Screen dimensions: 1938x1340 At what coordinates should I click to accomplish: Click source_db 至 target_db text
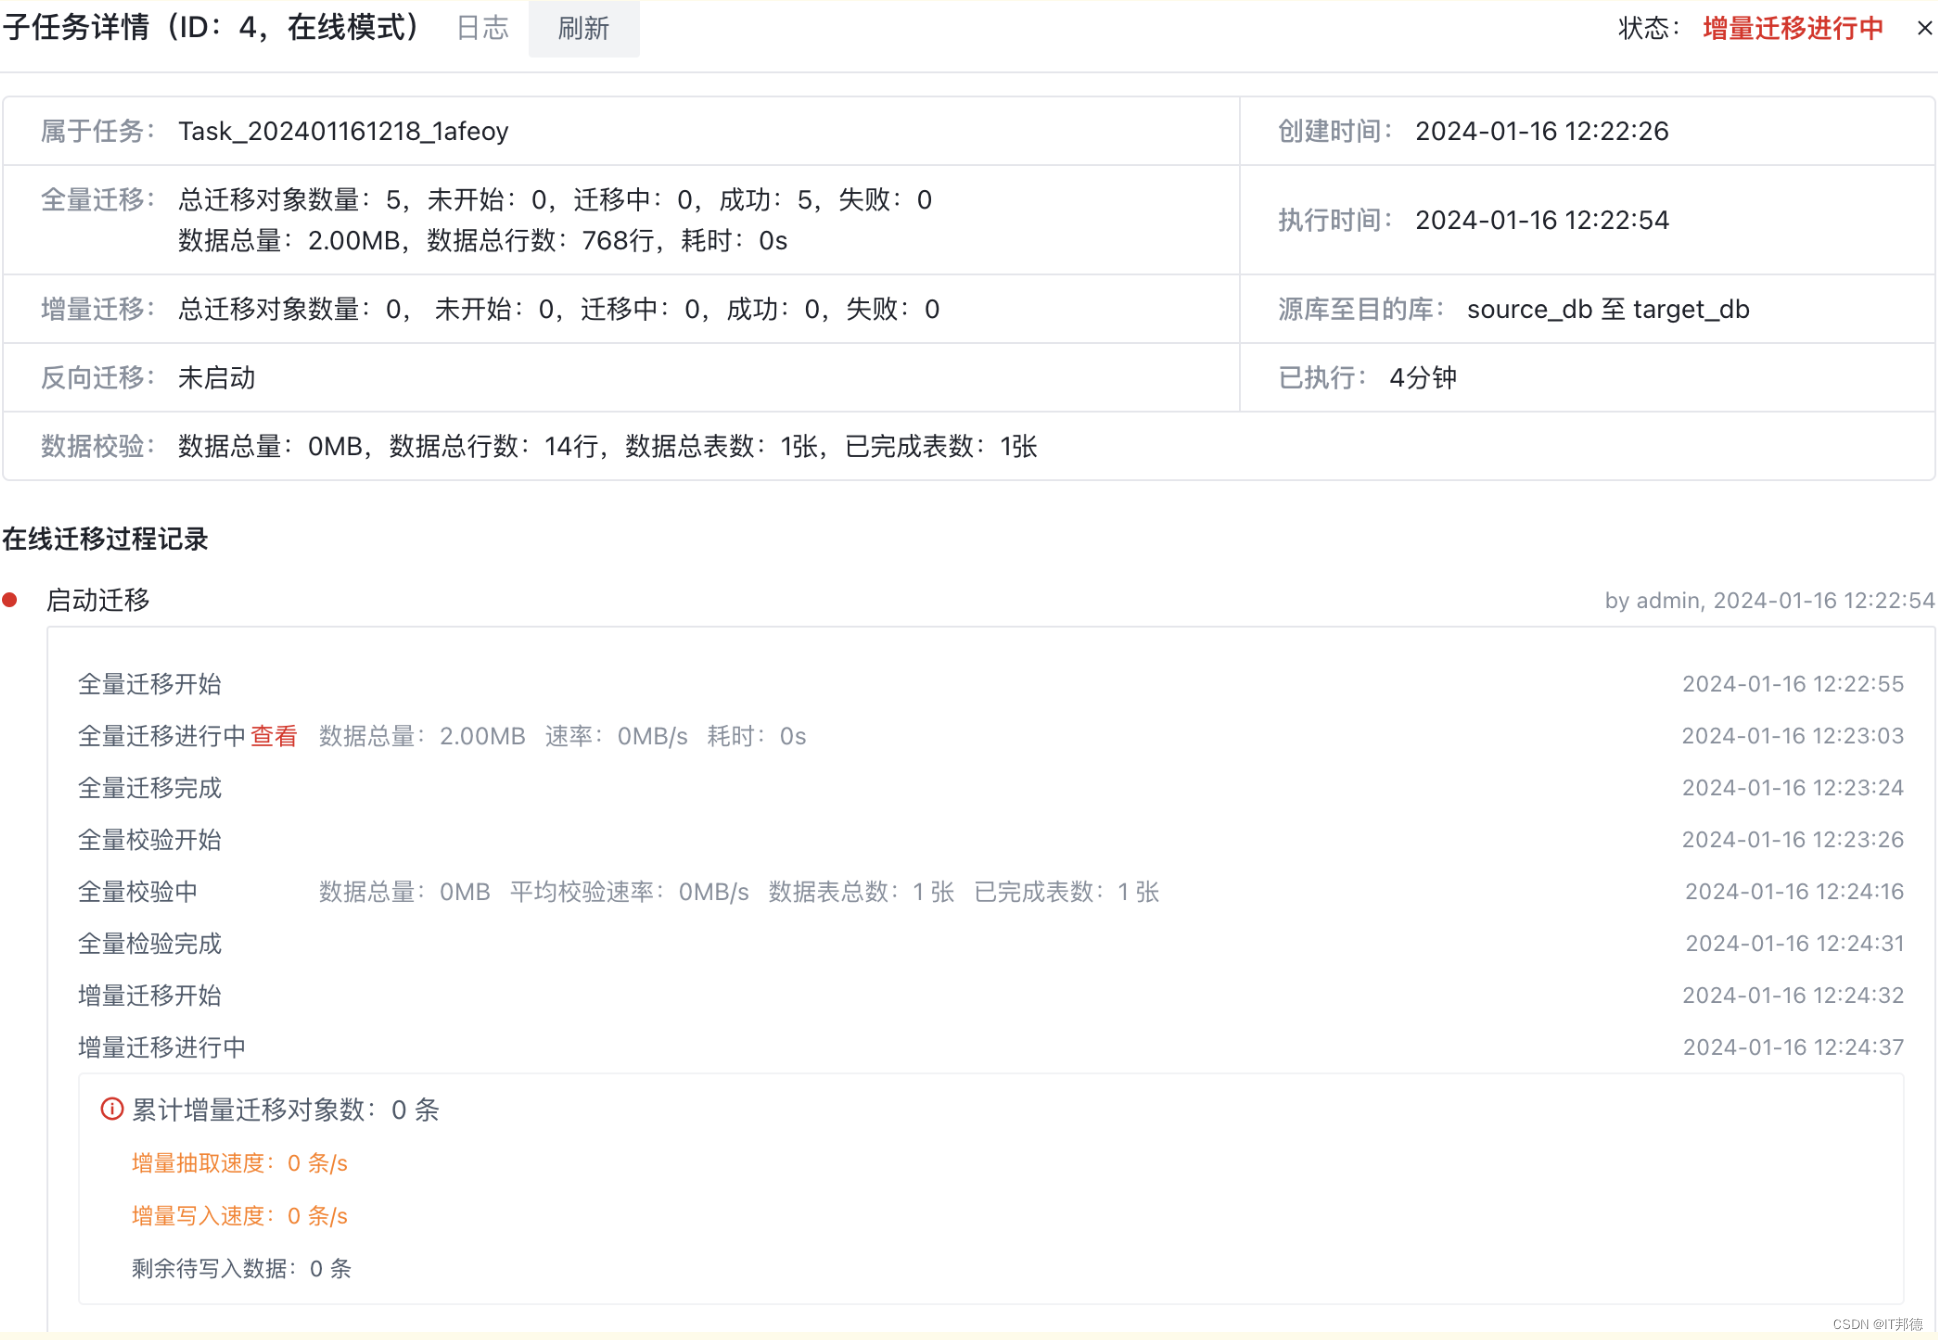point(1608,309)
